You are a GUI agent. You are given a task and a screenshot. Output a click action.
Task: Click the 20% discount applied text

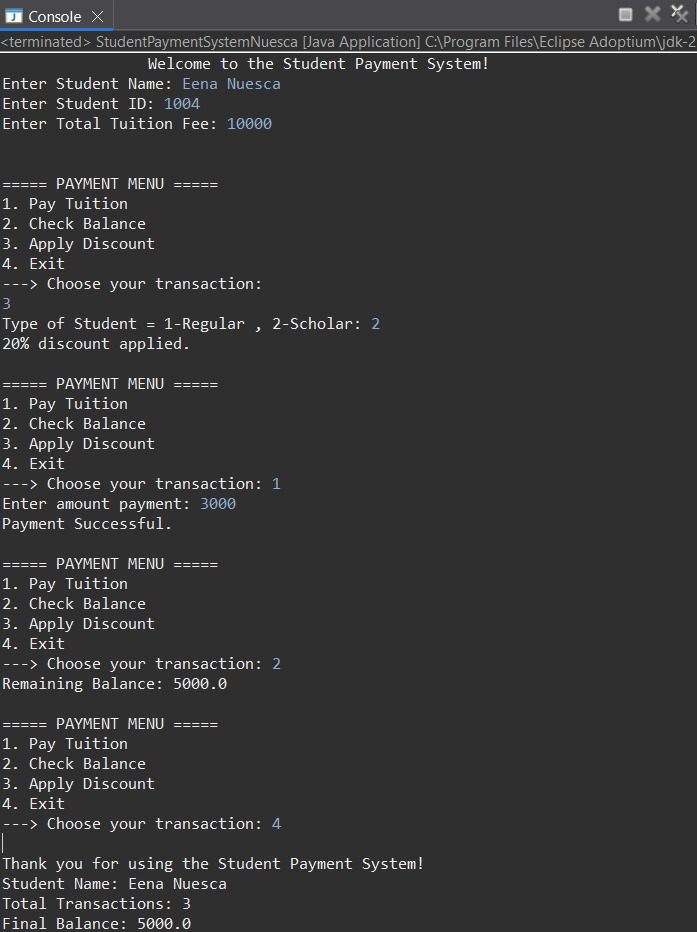pos(94,343)
